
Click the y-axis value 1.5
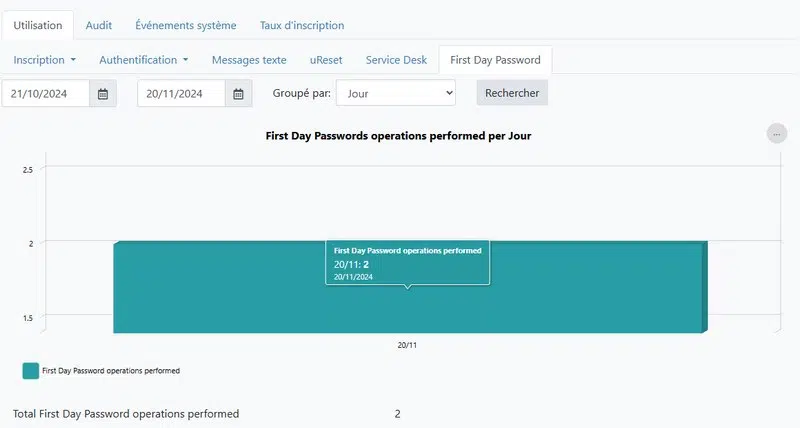point(28,318)
